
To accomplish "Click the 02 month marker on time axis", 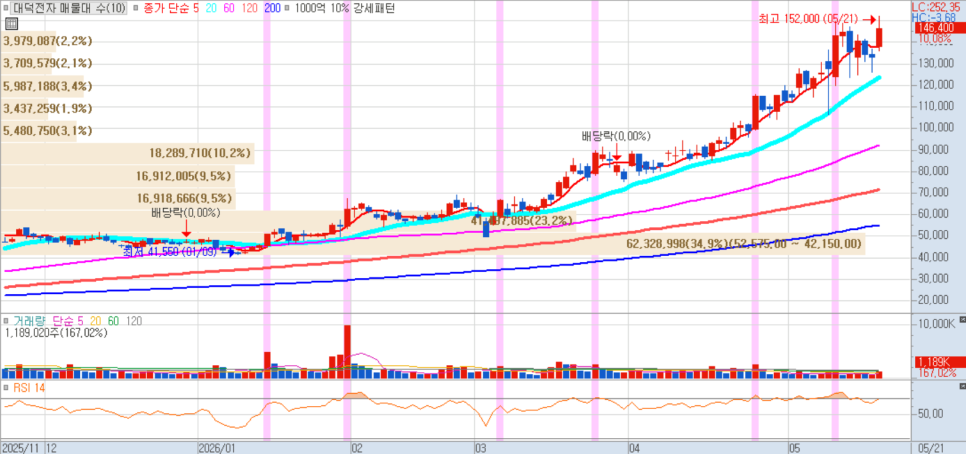I will pyautogui.click(x=357, y=447).
